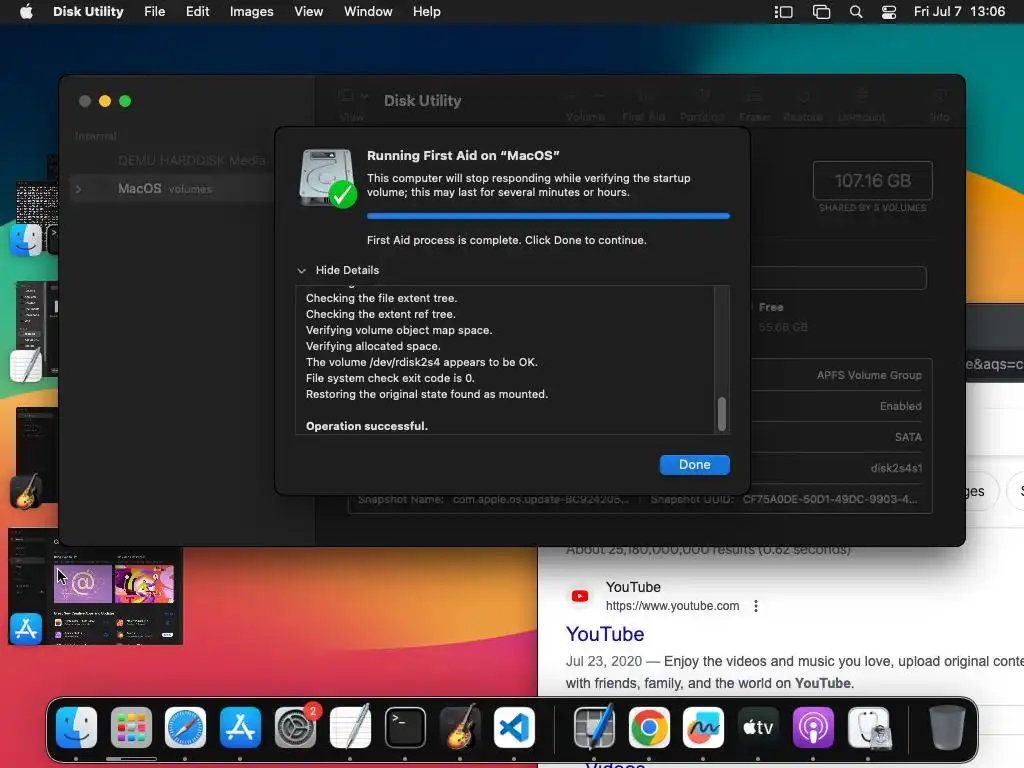This screenshot has height=768, width=1024.
Task: Click the Done button in First Aid dialog
Action: click(x=694, y=464)
